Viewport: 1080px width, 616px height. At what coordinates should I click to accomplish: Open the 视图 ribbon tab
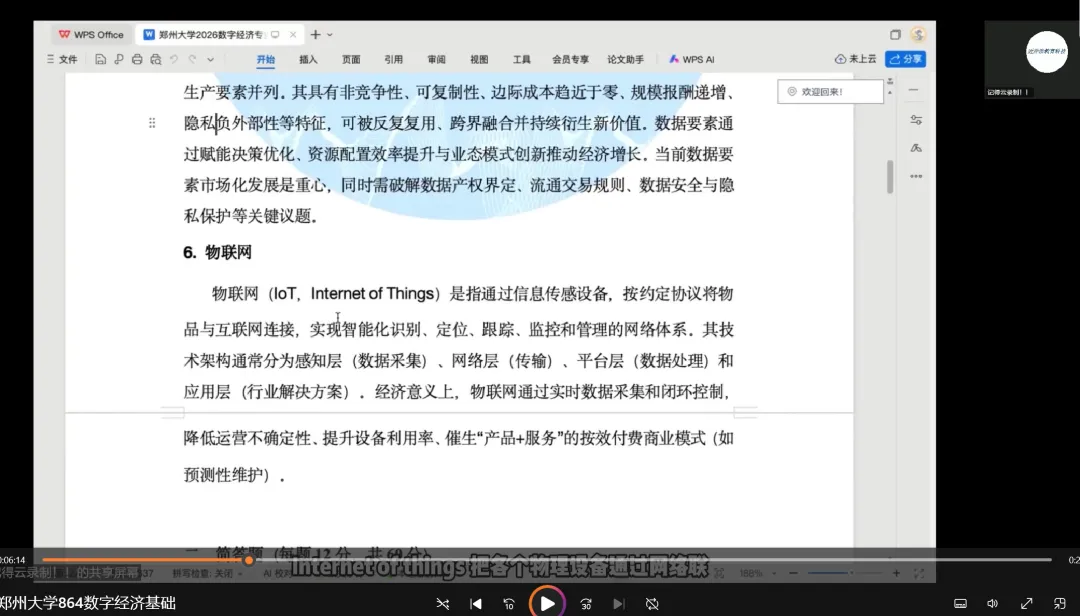(x=479, y=59)
